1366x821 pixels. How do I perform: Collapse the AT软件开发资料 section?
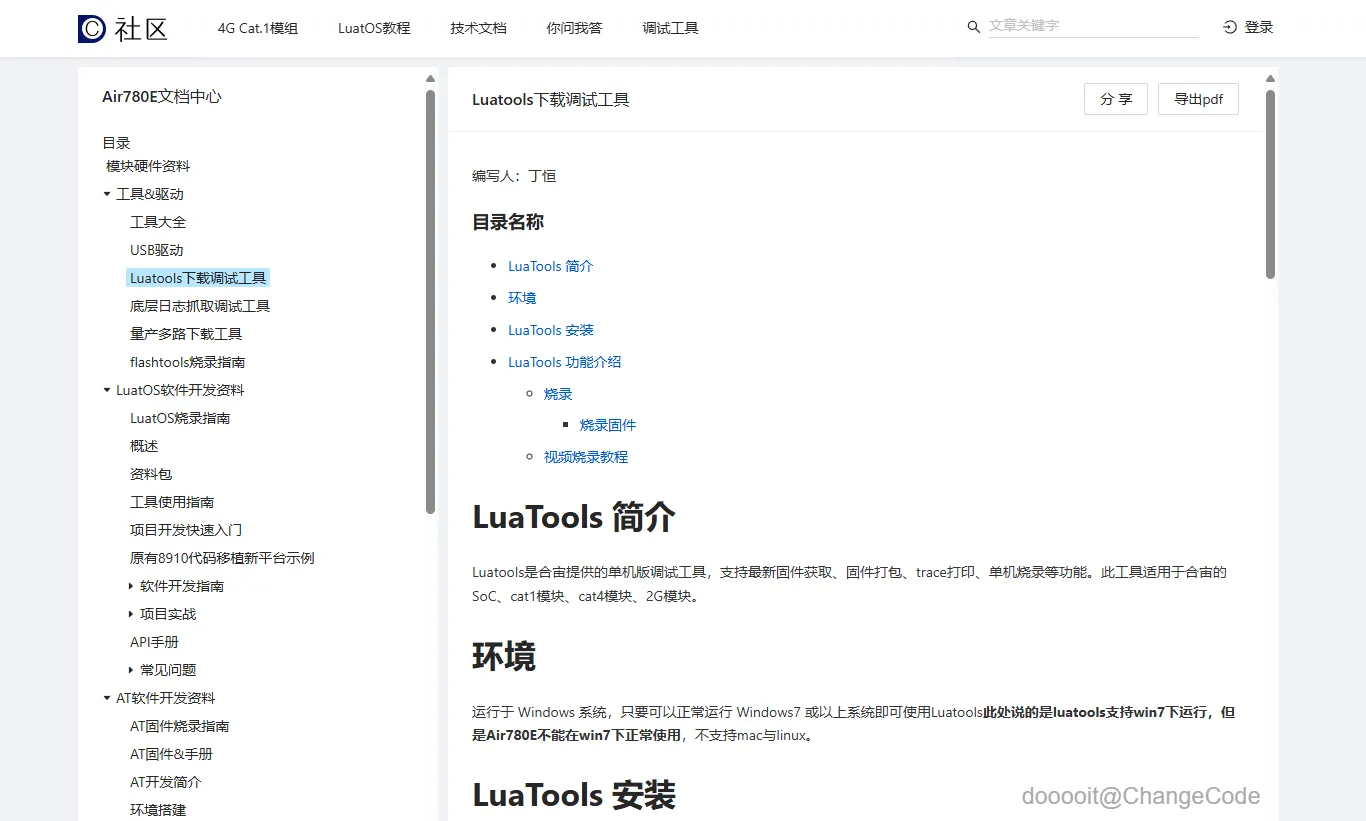[106, 697]
